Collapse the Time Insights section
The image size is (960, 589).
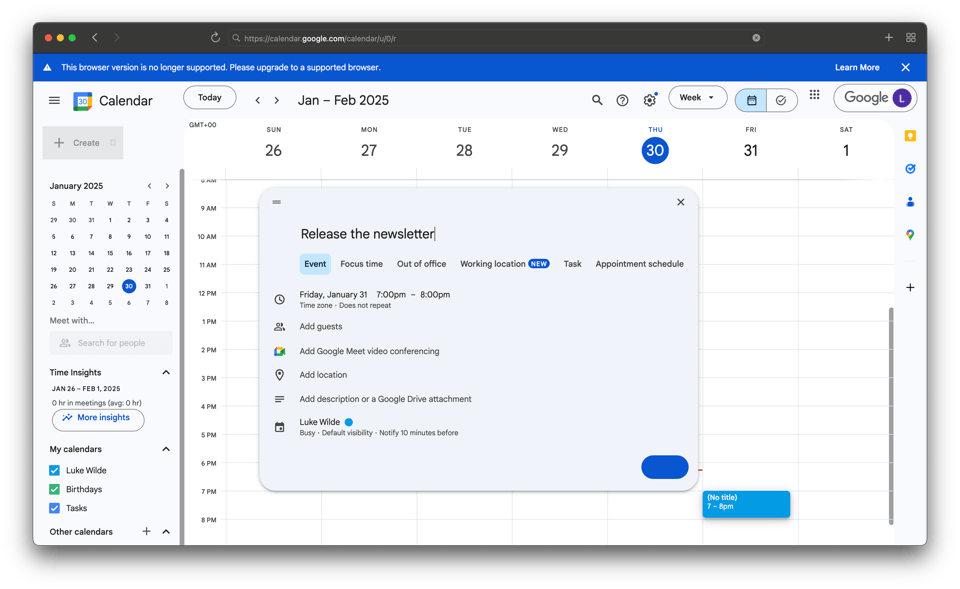(x=166, y=373)
